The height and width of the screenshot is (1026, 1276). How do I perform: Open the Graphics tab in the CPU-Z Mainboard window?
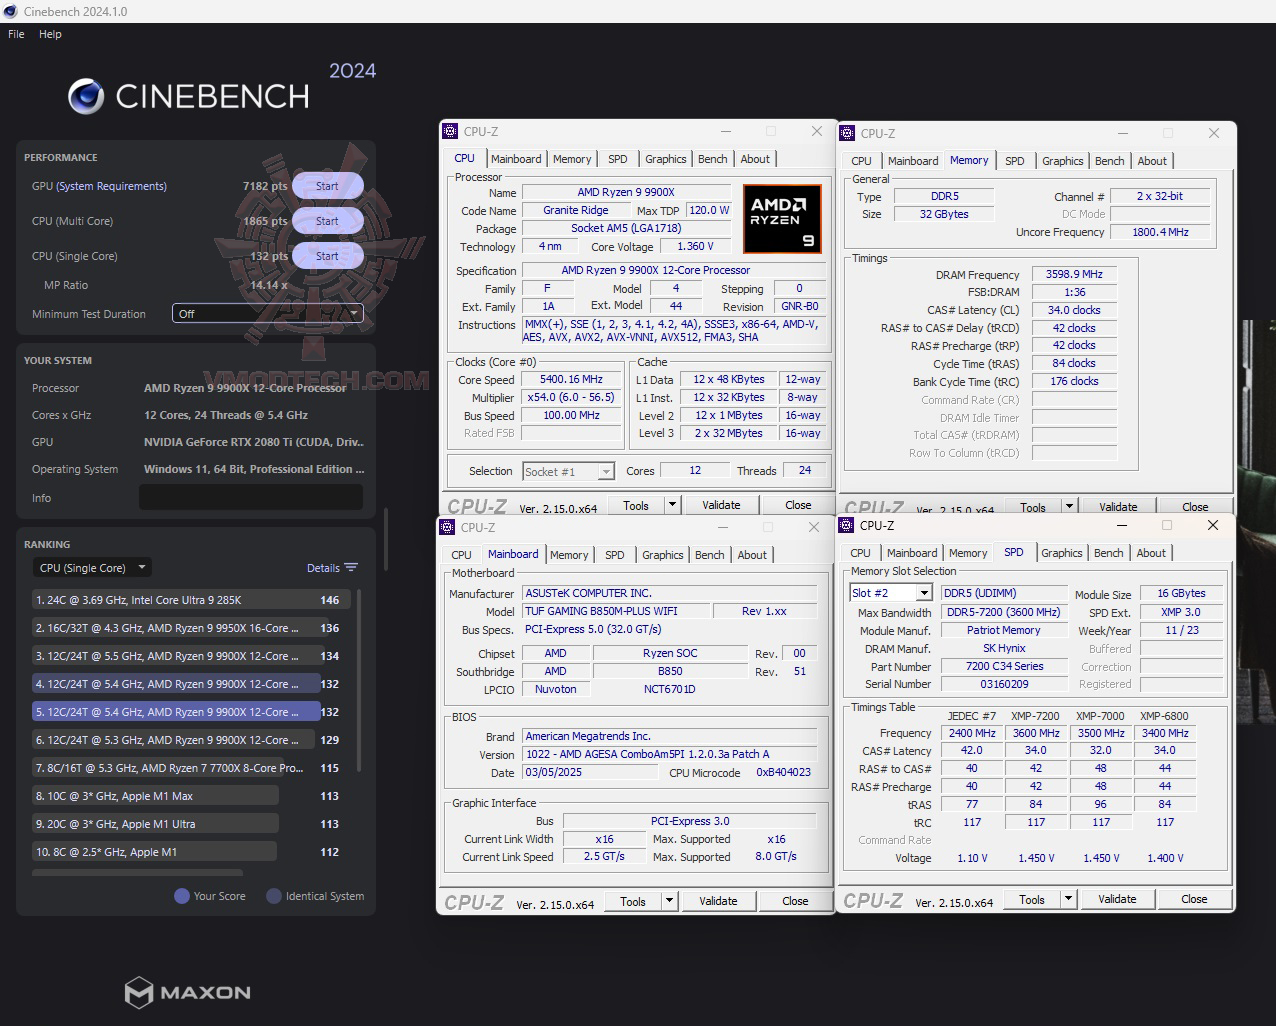[663, 555]
